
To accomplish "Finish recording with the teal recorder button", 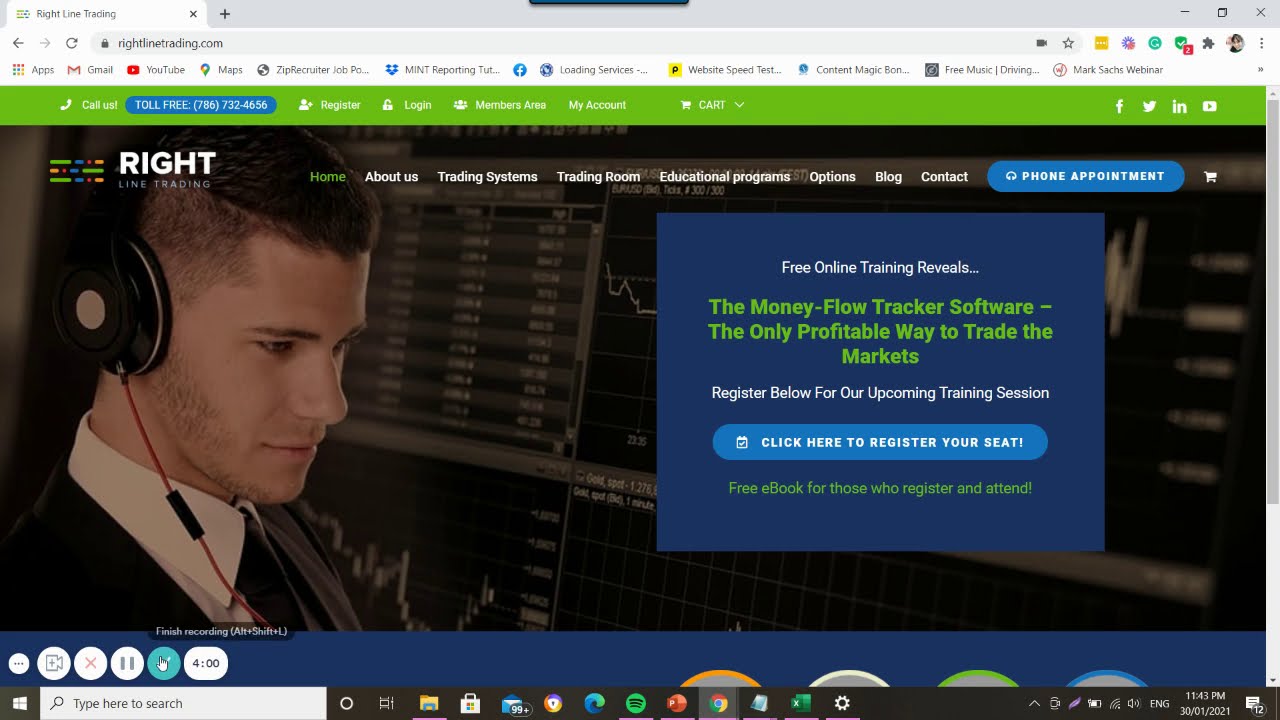I will click(164, 663).
